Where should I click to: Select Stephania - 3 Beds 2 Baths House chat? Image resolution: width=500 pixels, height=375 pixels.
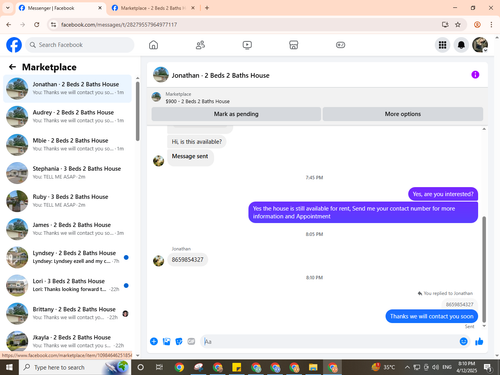67,173
